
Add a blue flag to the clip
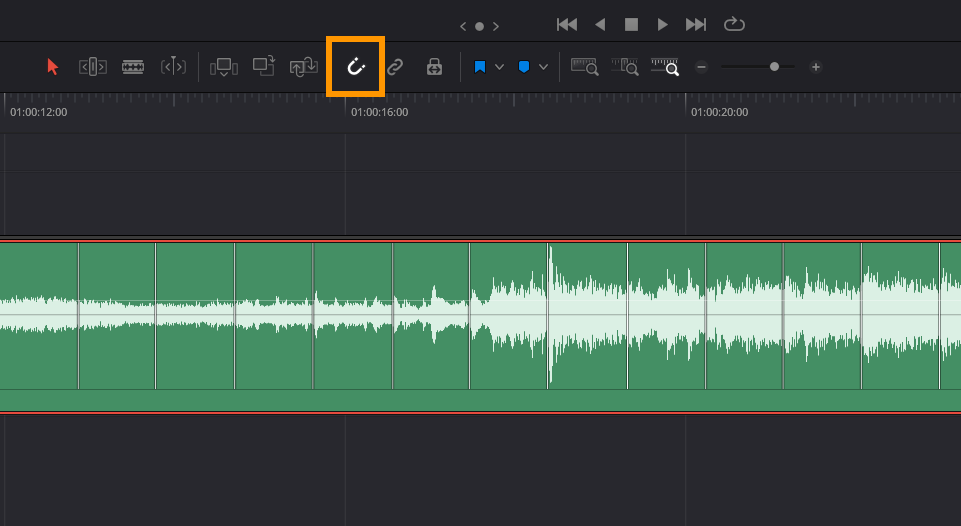[480, 67]
